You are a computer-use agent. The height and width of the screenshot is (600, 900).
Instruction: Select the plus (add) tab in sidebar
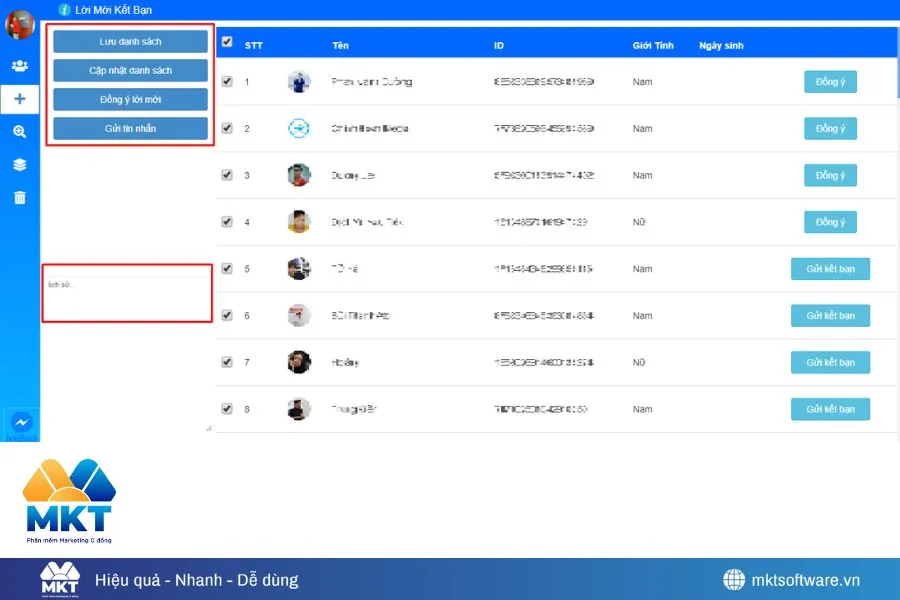20,98
